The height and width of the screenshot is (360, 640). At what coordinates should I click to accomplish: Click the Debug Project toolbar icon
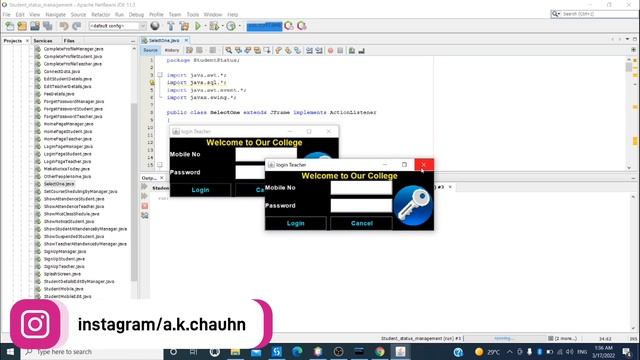(x=214, y=26)
